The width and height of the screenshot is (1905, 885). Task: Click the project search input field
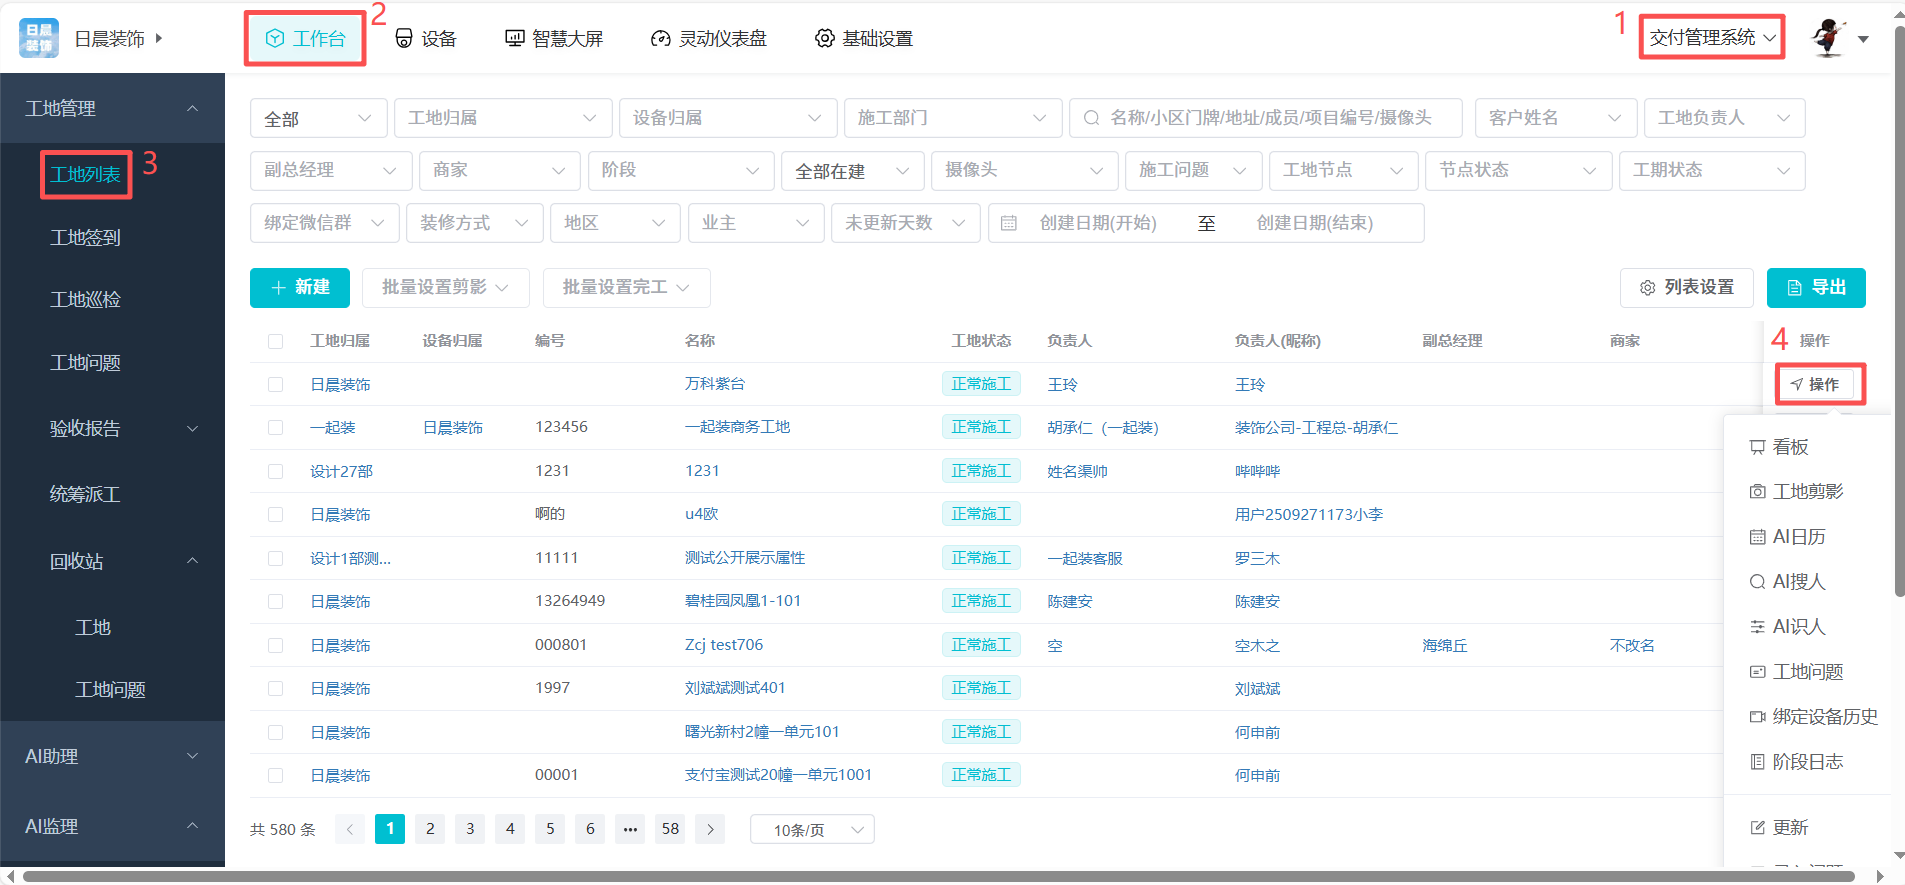(1270, 118)
